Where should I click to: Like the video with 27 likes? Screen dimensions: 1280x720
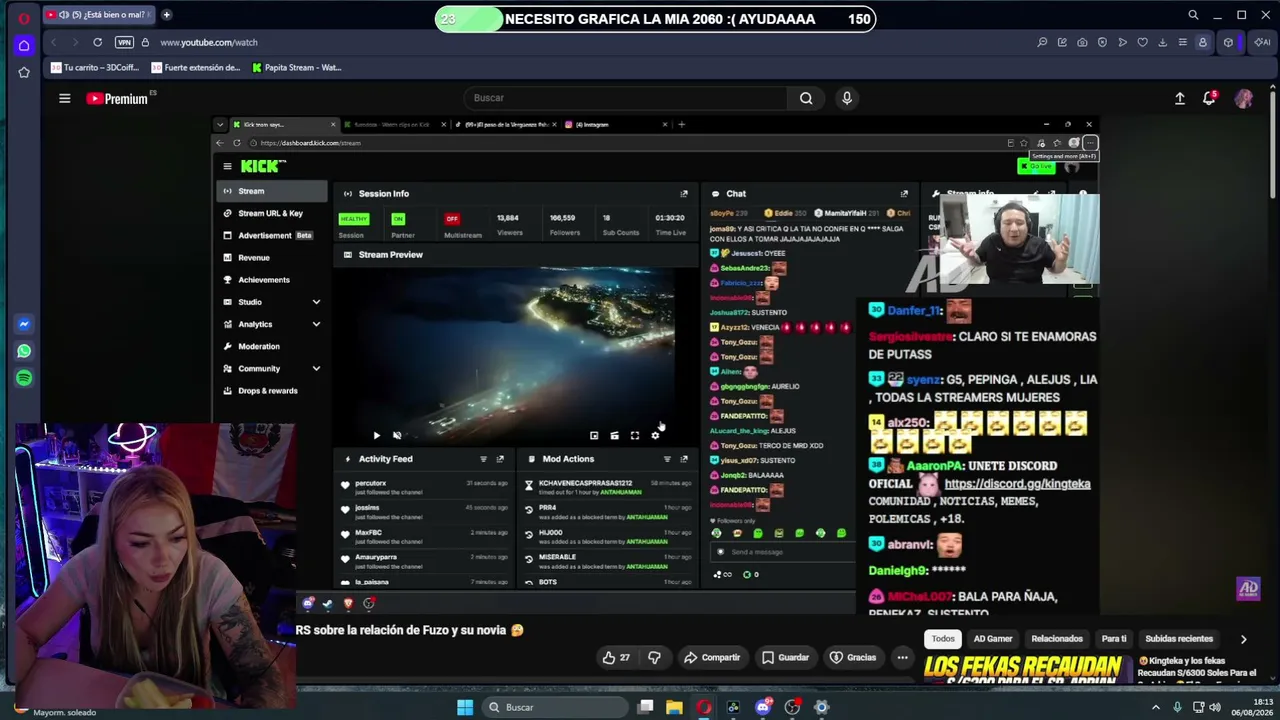[616, 657]
